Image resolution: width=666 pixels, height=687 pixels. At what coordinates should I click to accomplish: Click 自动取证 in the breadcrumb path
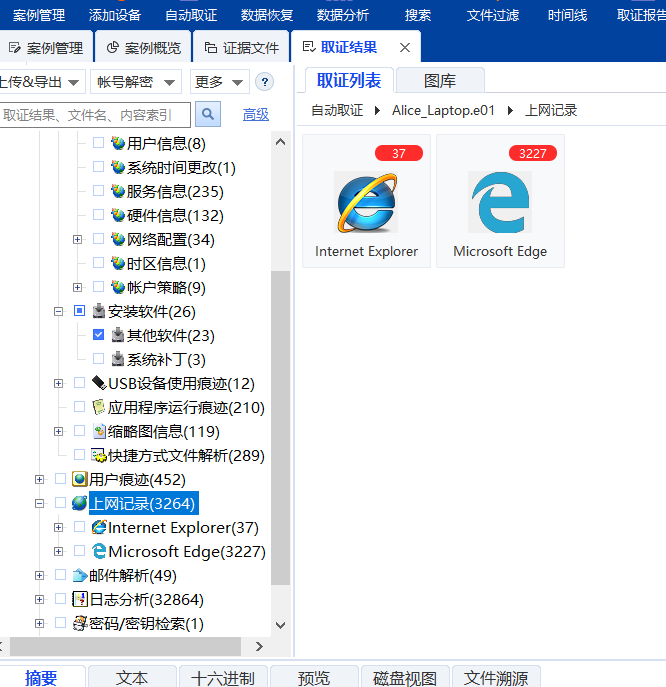(337, 110)
